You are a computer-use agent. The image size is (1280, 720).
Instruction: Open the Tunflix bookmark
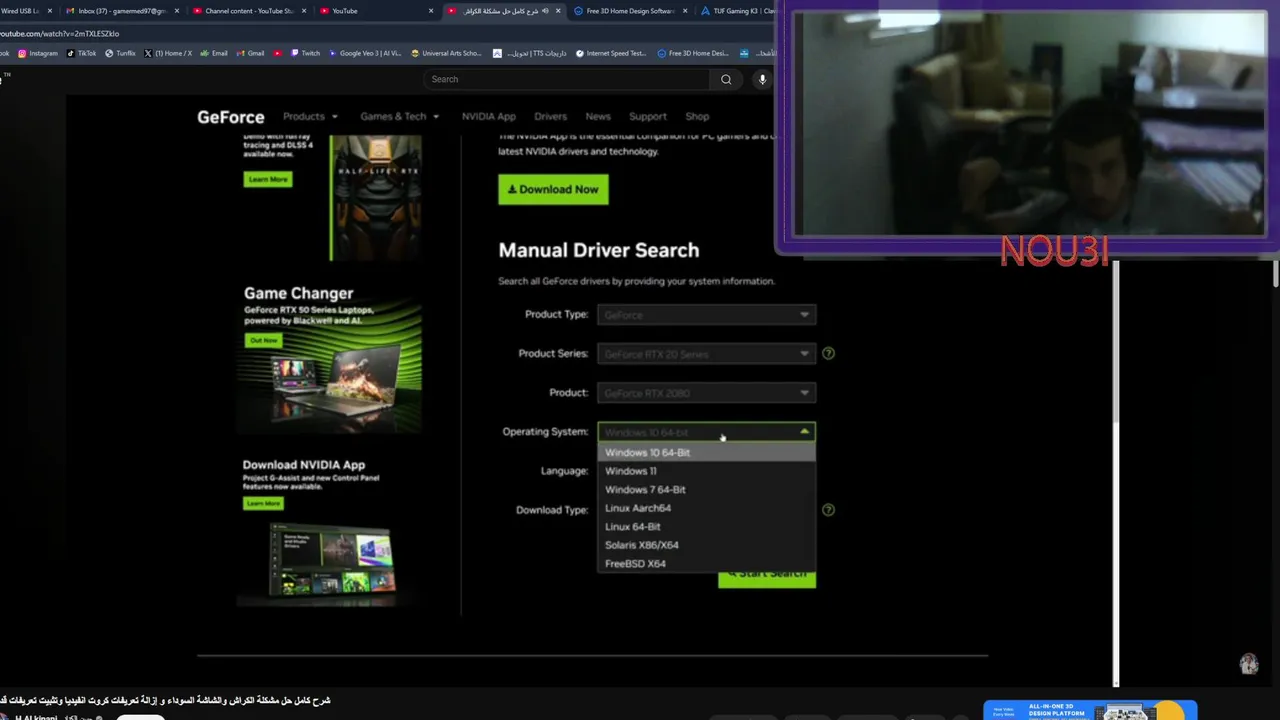120,53
